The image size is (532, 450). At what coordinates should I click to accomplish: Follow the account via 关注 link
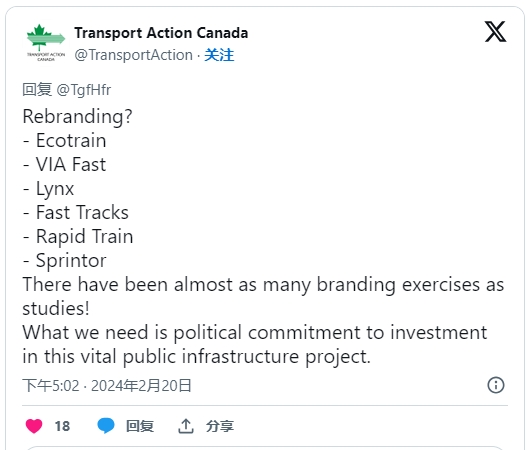pos(219,55)
